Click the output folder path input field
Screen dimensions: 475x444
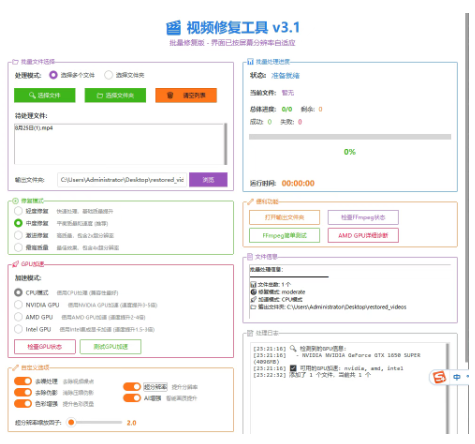click(x=122, y=180)
